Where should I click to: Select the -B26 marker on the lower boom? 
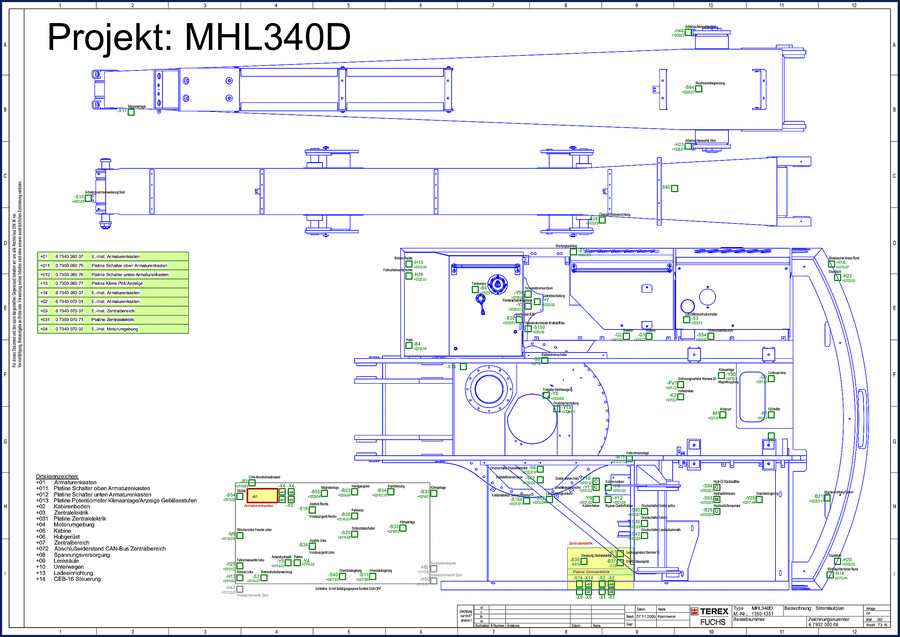tap(602, 220)
